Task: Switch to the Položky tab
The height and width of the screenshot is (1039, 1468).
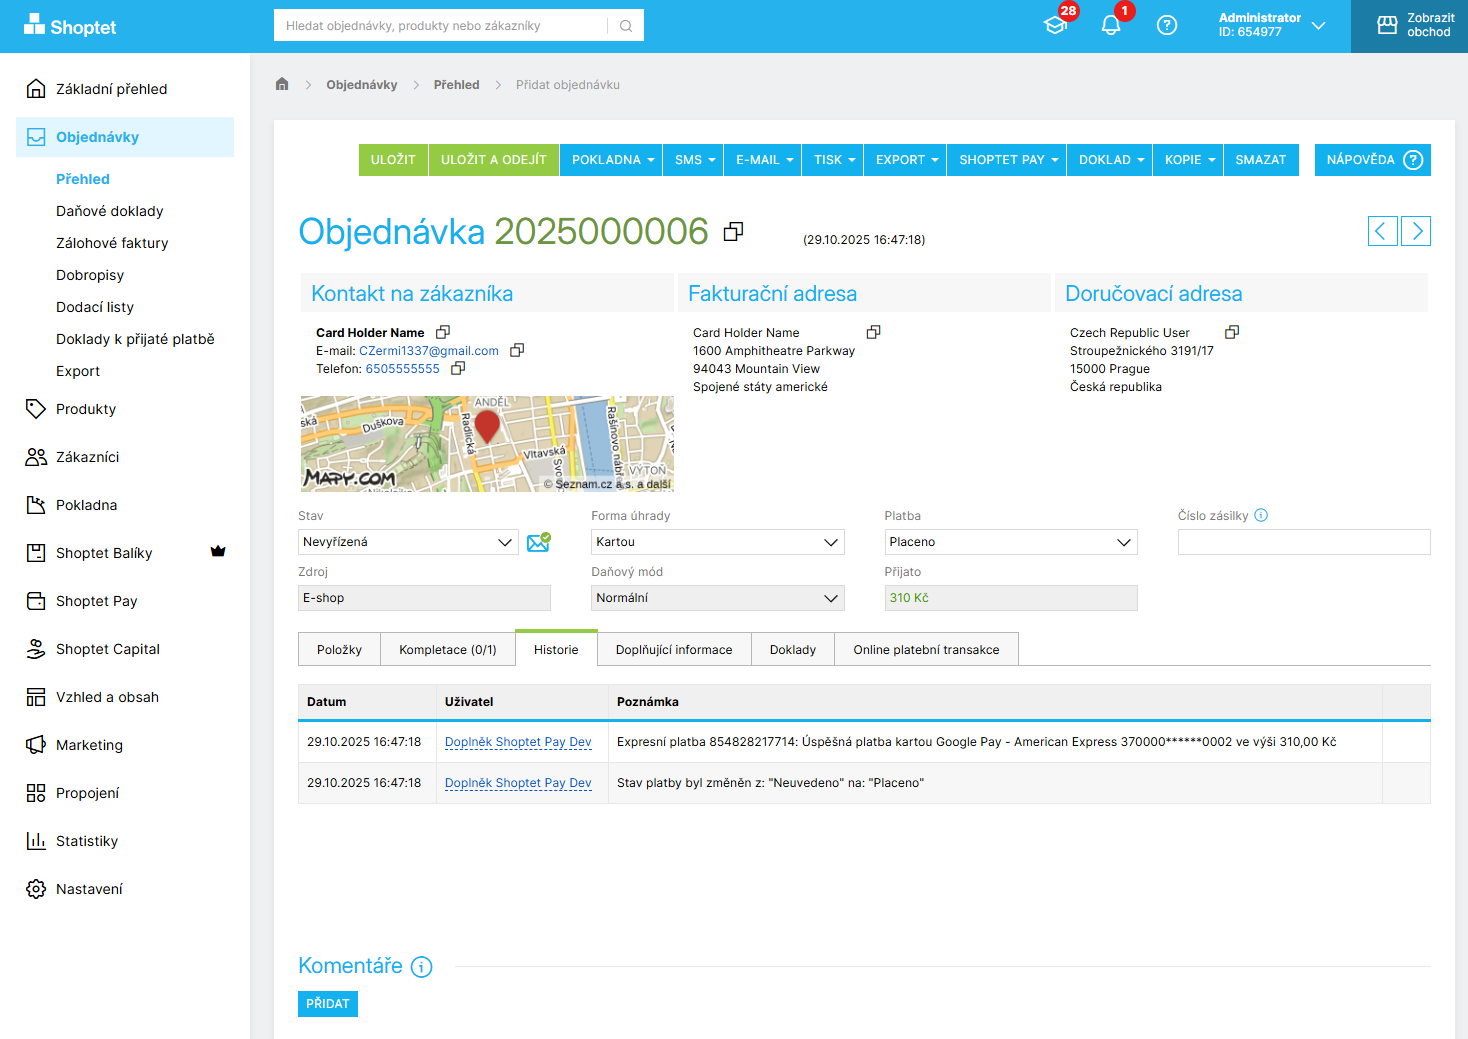Action: pyautogui.click(x=339, y=650)
